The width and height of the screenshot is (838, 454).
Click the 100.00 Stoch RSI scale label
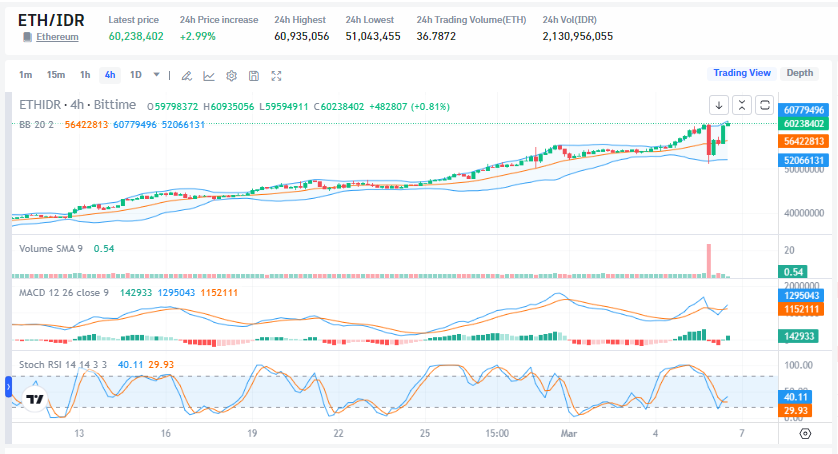click(798, 365)
